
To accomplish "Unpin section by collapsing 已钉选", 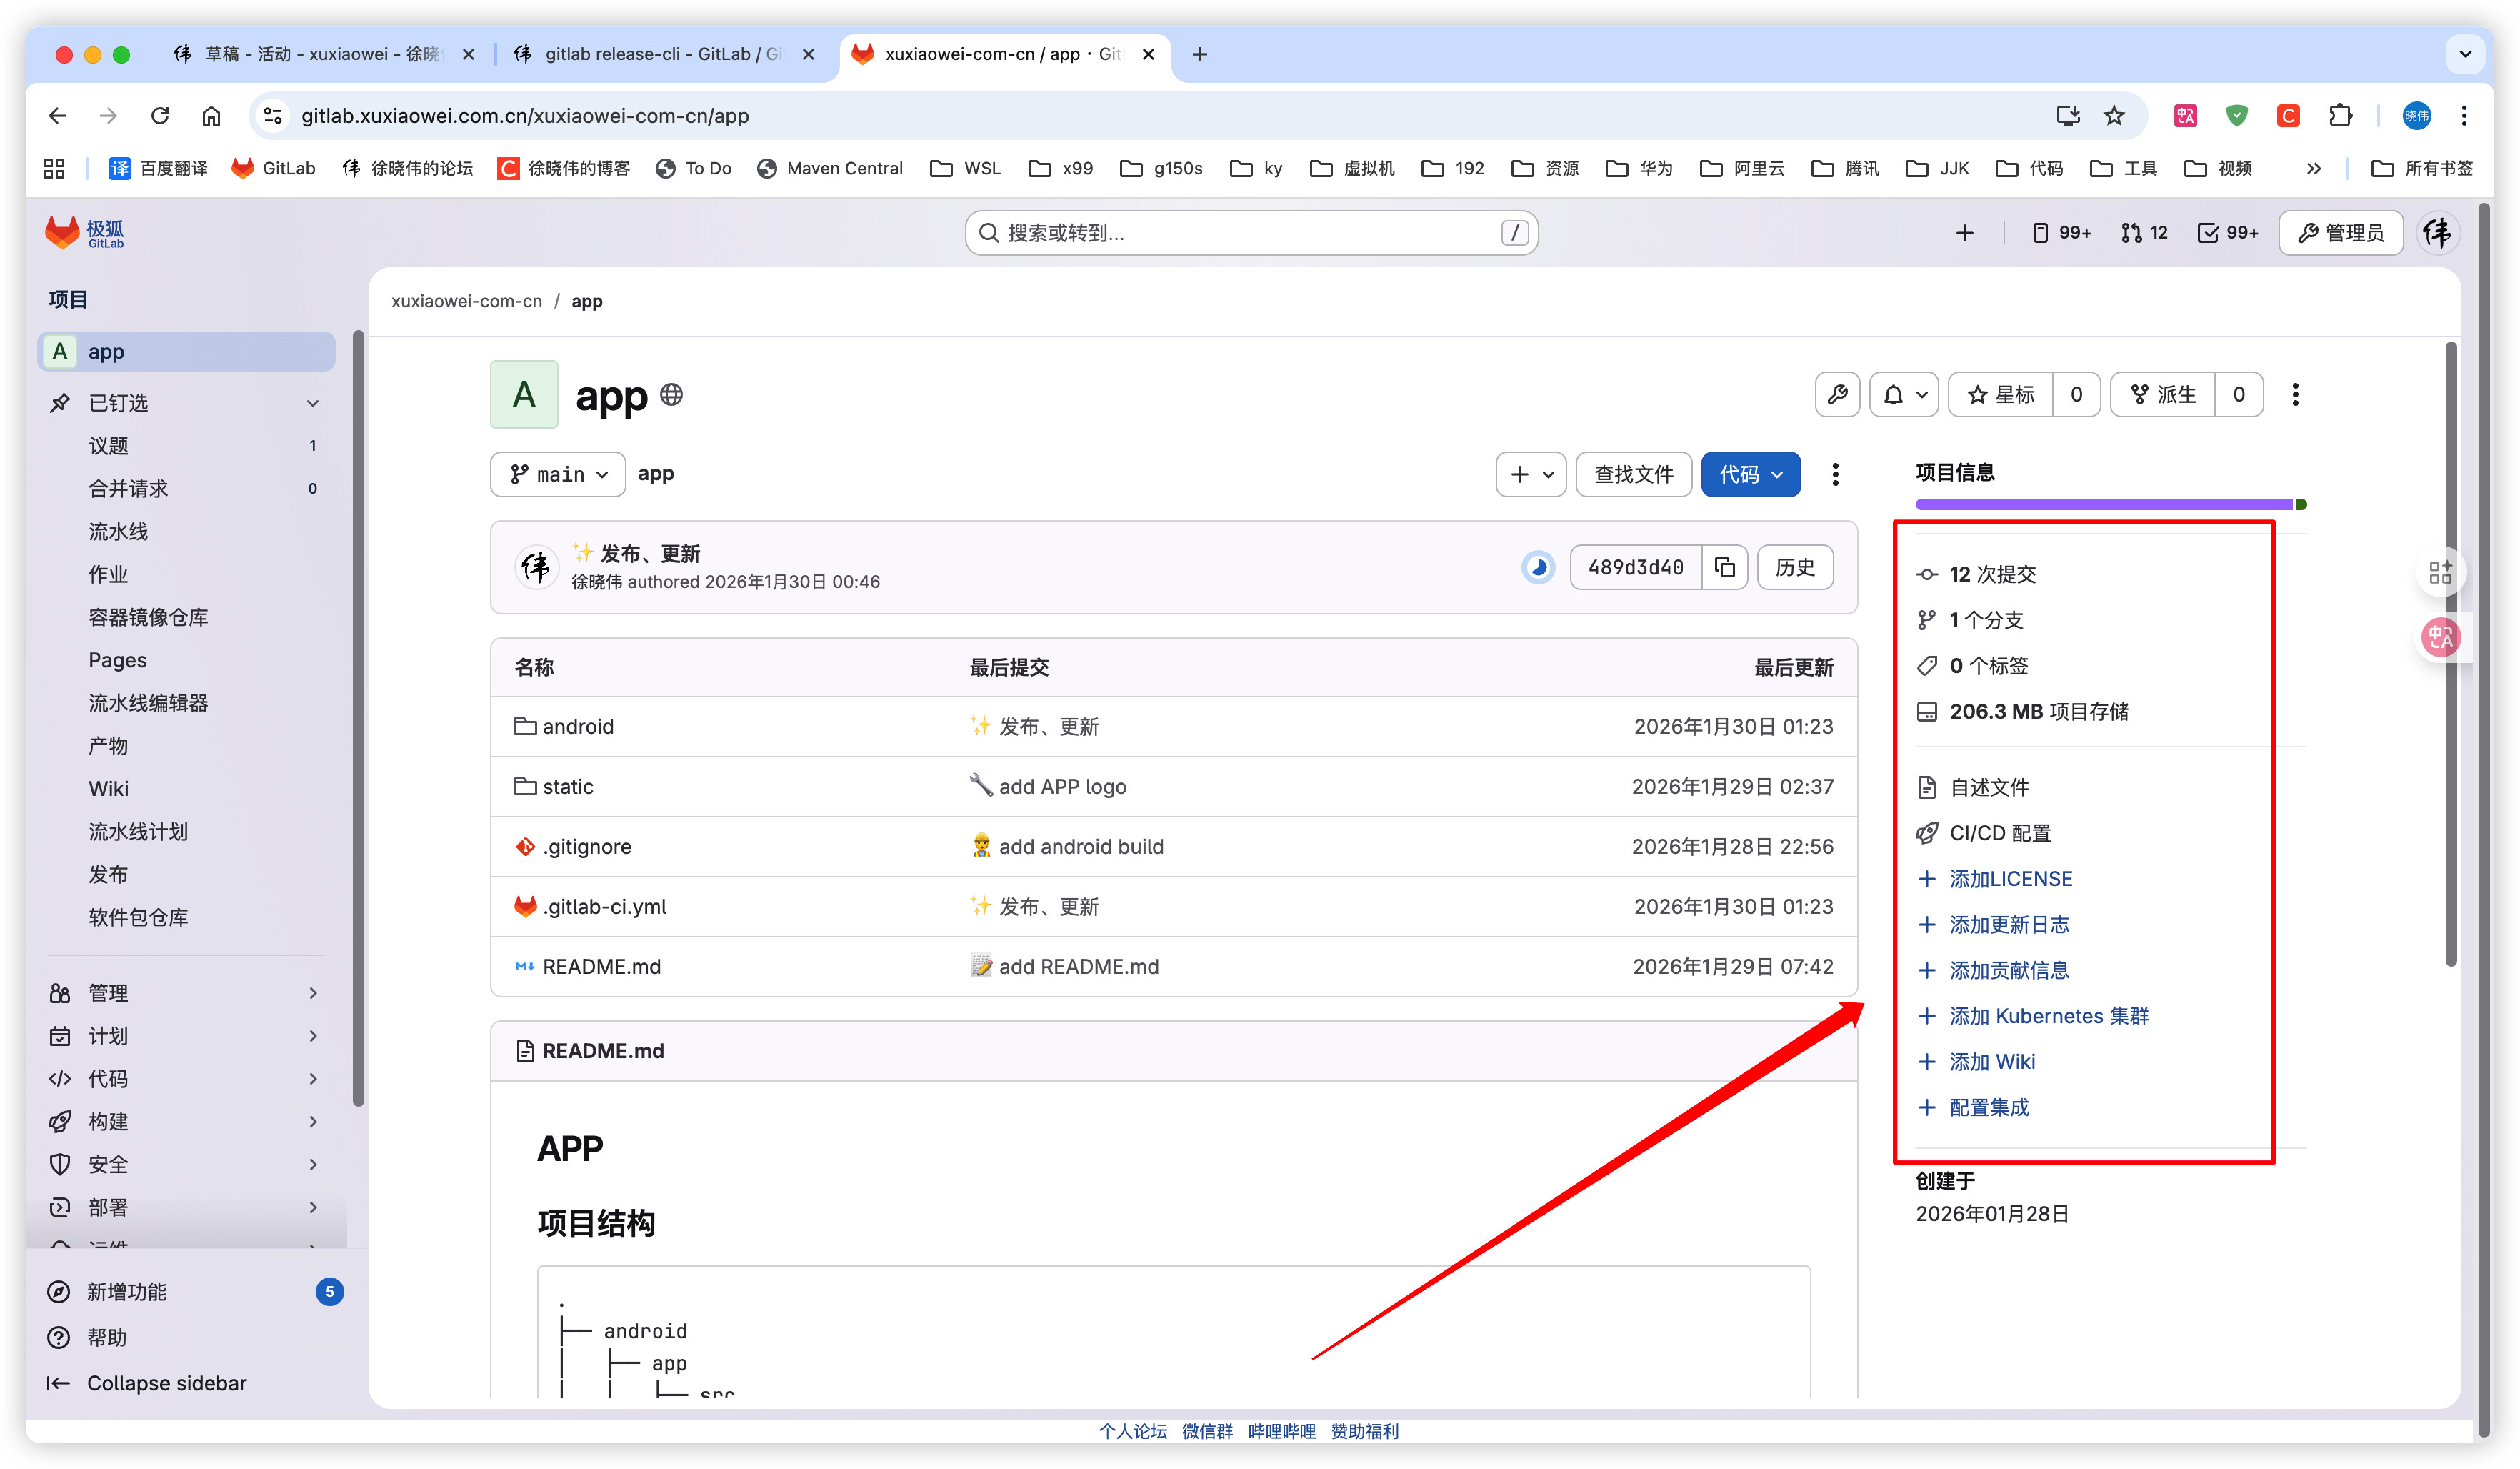I will 313,403.
